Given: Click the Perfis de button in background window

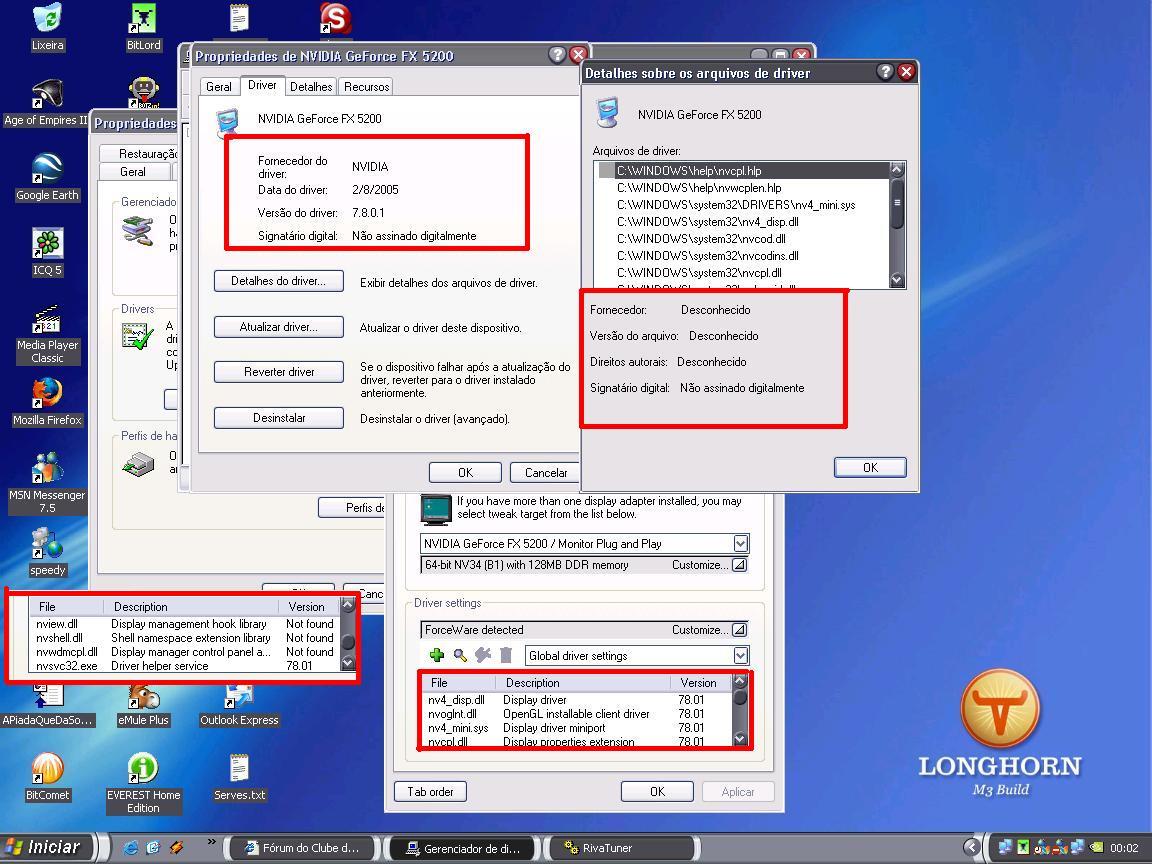Looking at the screenshot, I should coord(352,507).
